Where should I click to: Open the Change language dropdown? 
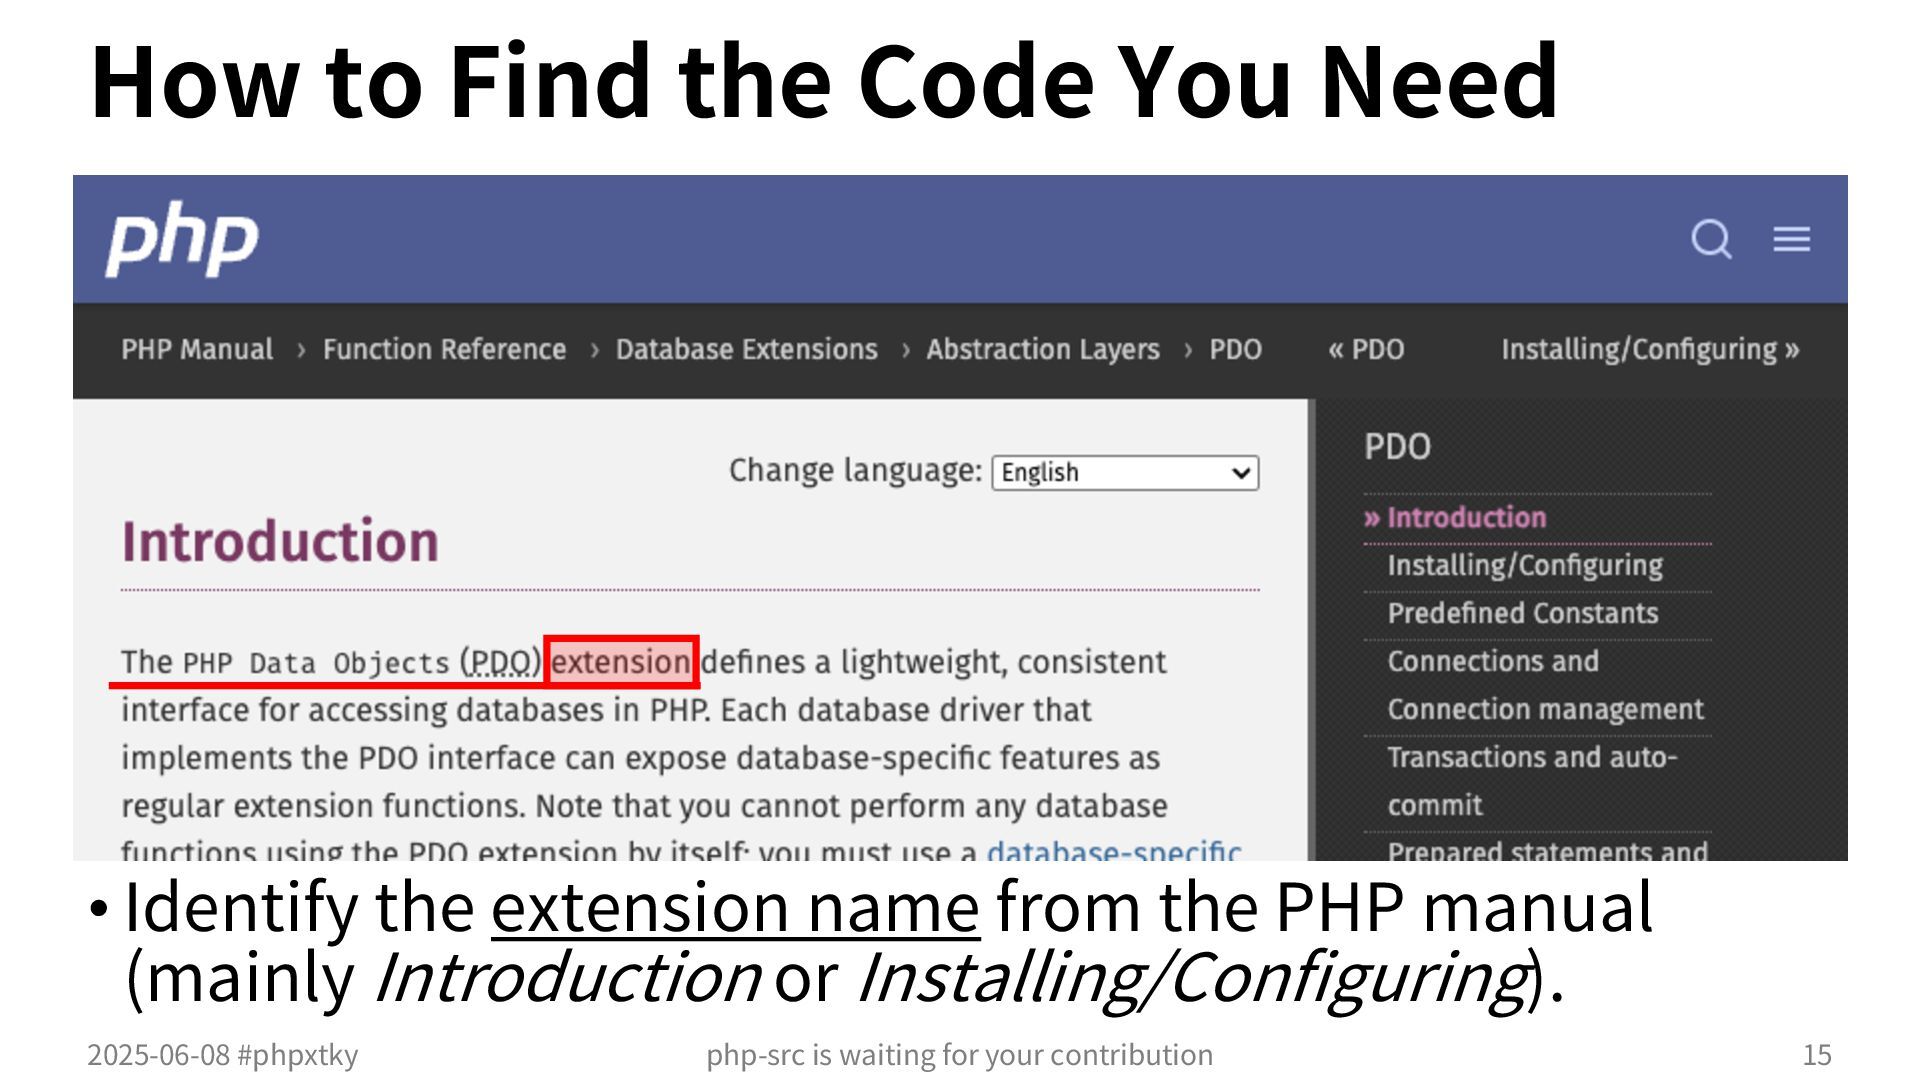(x=1125, y=473)
